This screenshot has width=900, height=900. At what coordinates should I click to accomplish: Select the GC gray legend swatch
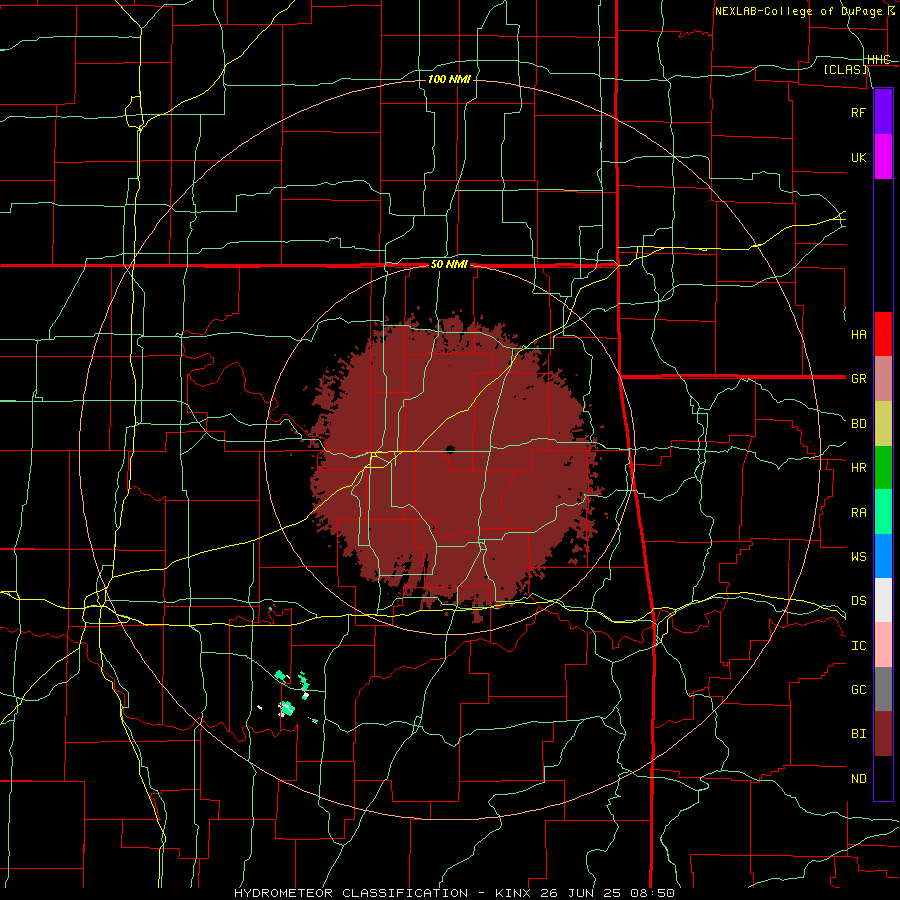tap(883, 689)
